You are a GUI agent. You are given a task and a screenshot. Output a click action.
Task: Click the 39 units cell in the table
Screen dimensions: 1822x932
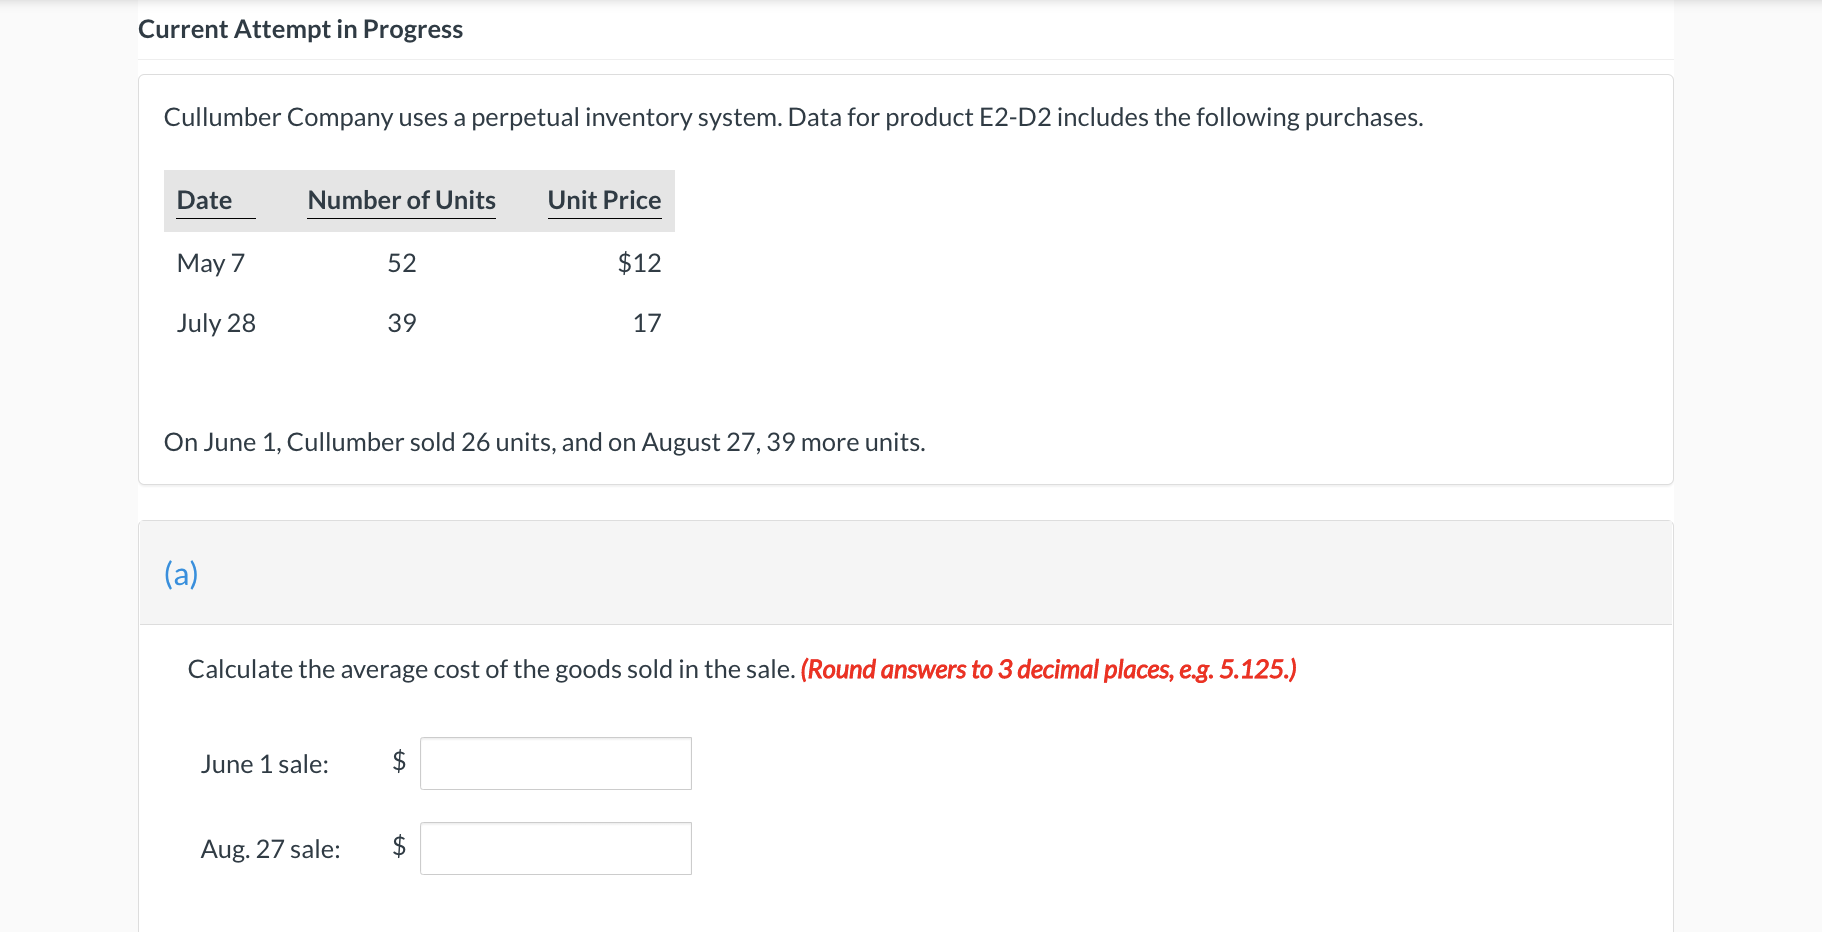point(401,323)
